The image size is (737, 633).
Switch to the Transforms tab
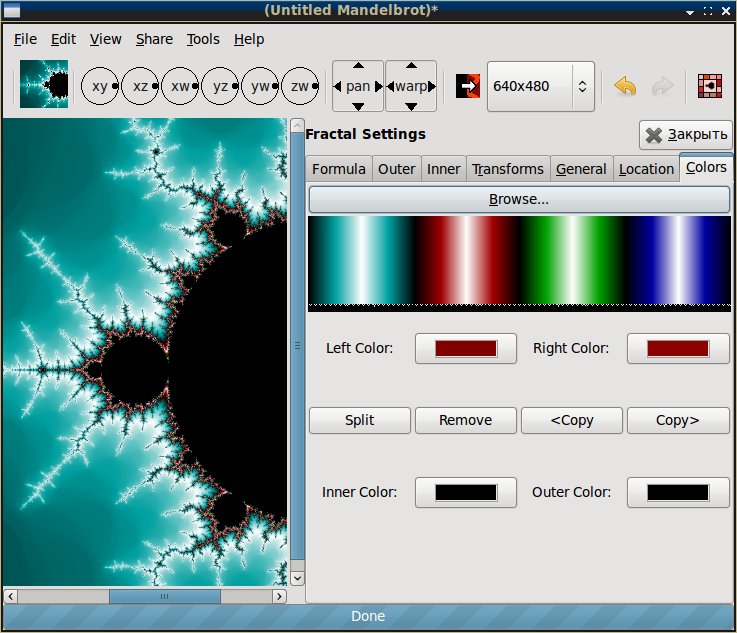click(x=508, y=169)
